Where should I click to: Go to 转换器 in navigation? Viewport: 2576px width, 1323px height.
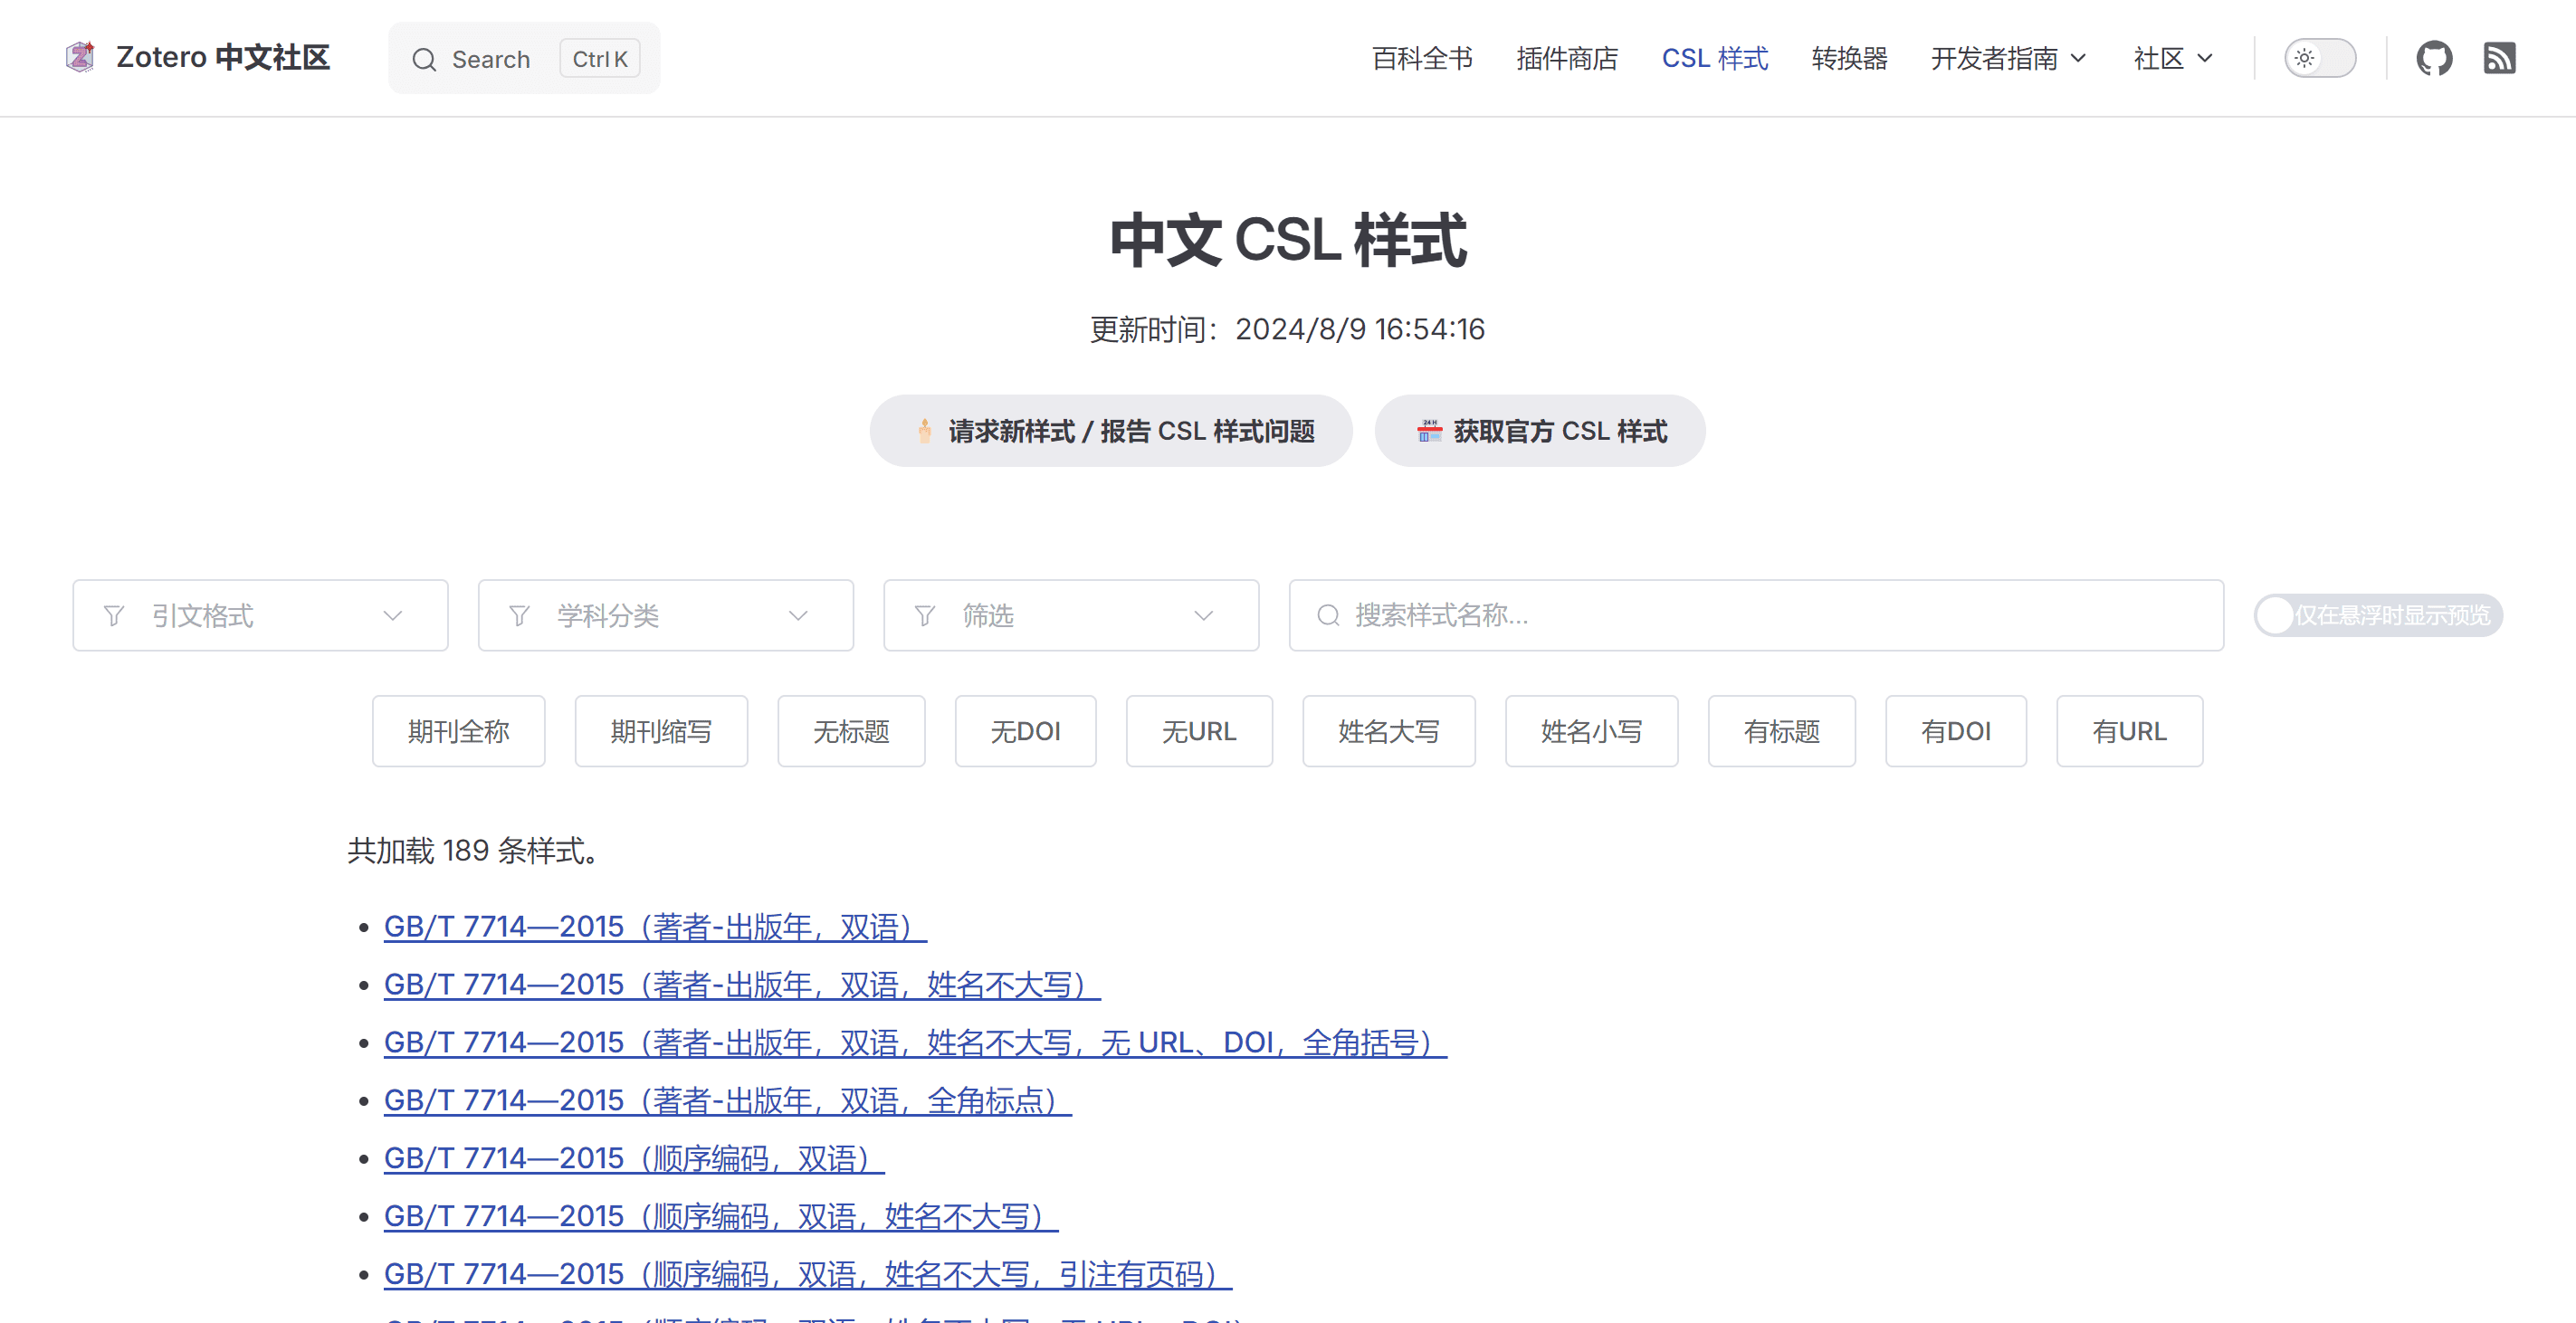[x=1849, y=58]
